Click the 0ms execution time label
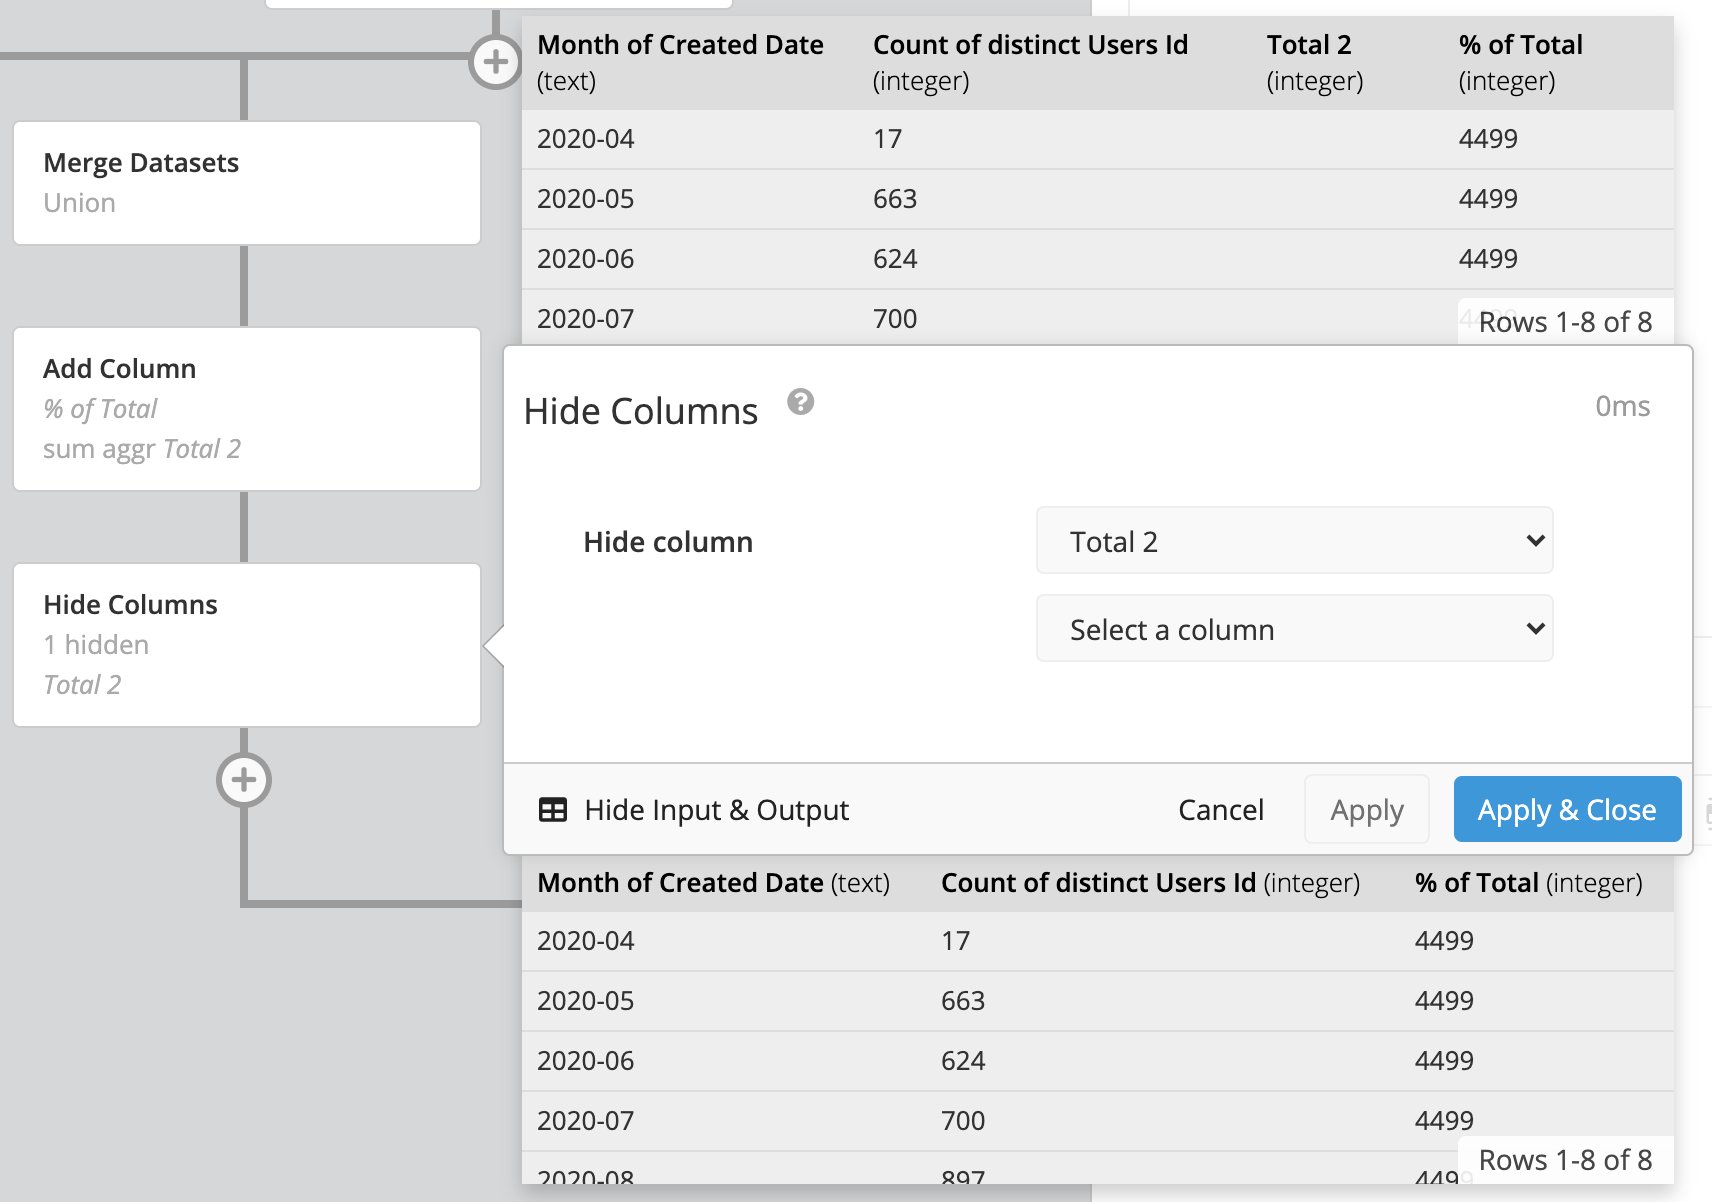The width and height of the screenshot is (1712, 1202). [x=1622, y=406]
